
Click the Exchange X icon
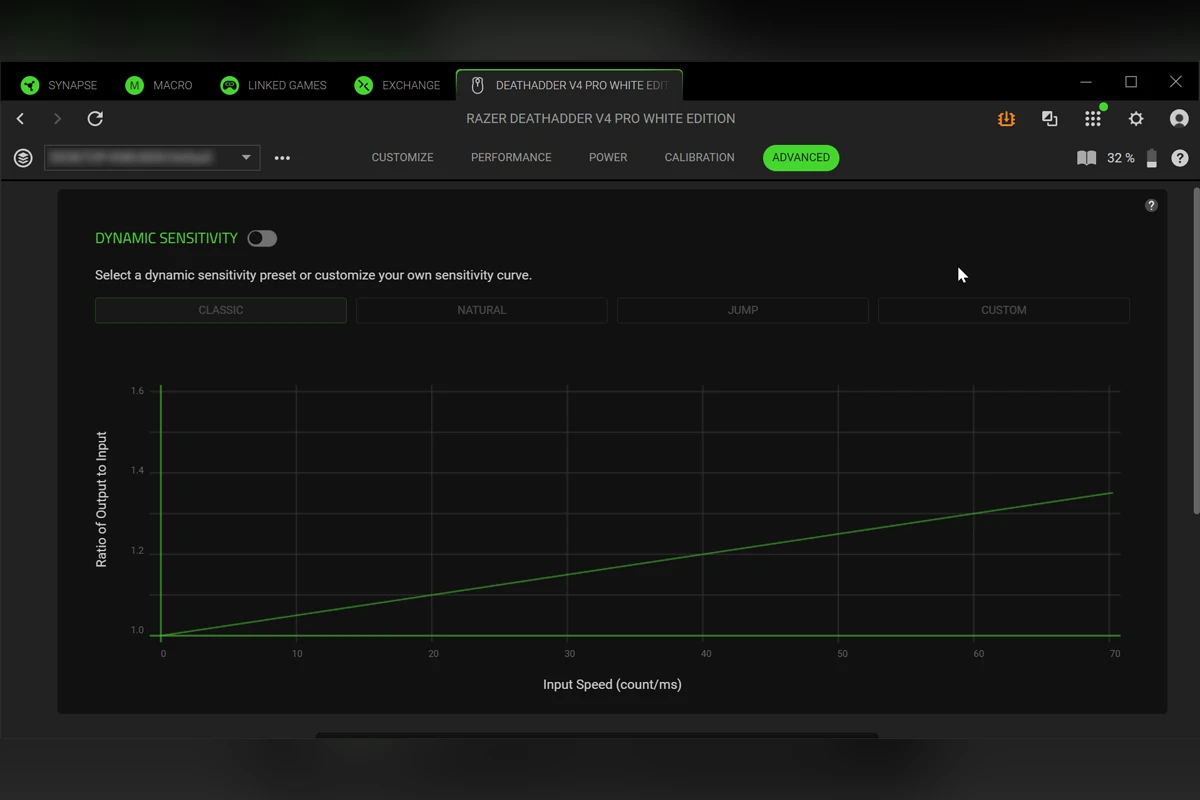(364, 85)
